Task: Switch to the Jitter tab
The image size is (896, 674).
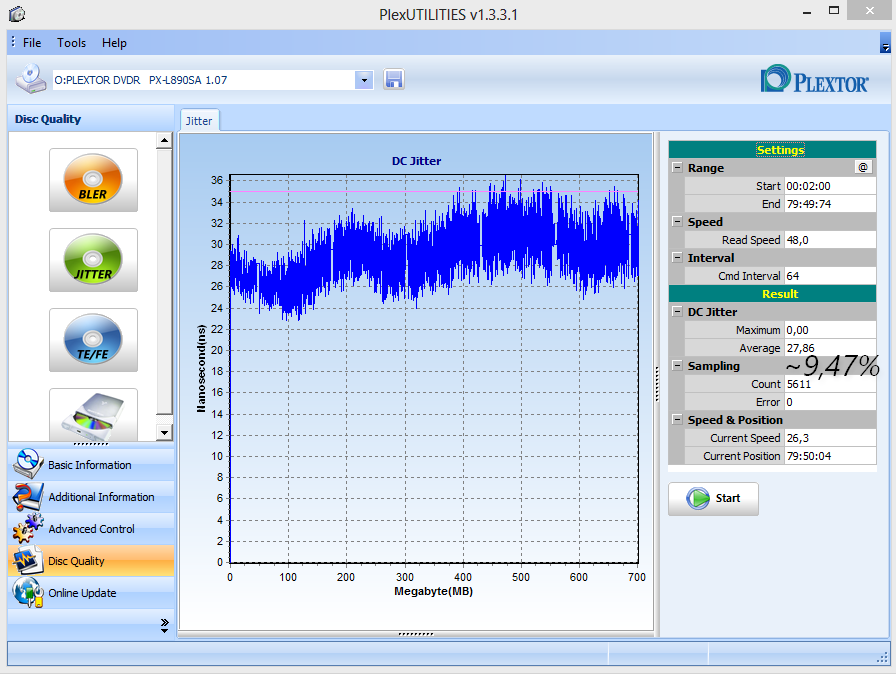Action: [x=199, y=121]
